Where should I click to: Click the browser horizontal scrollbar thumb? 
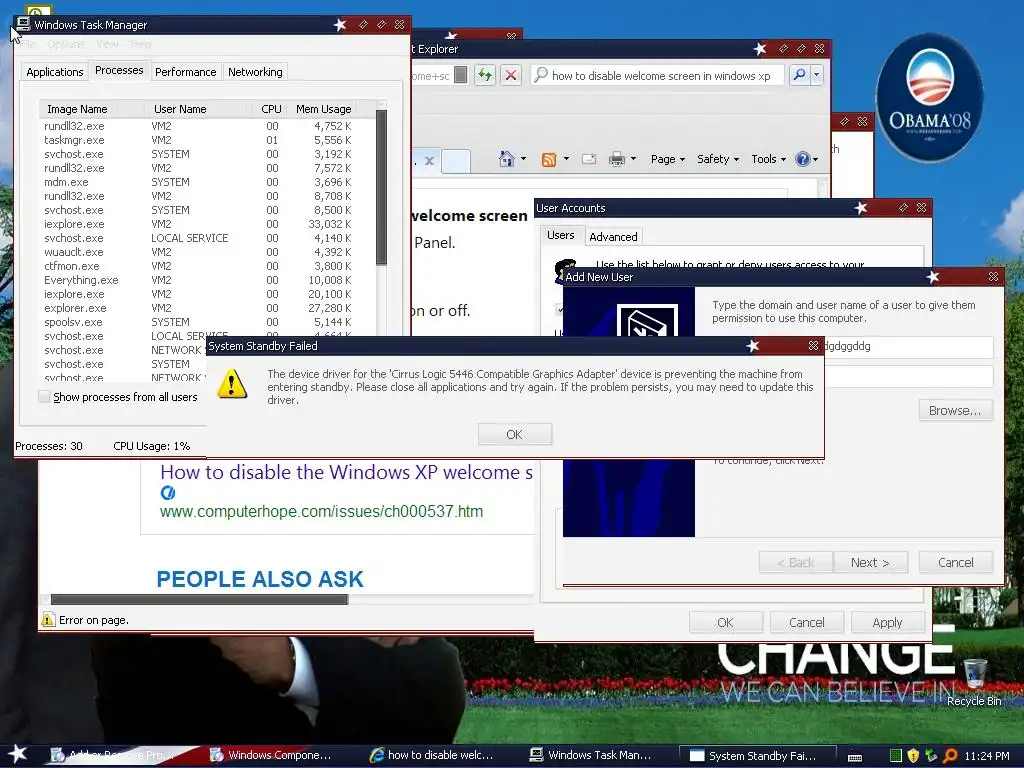199,599
